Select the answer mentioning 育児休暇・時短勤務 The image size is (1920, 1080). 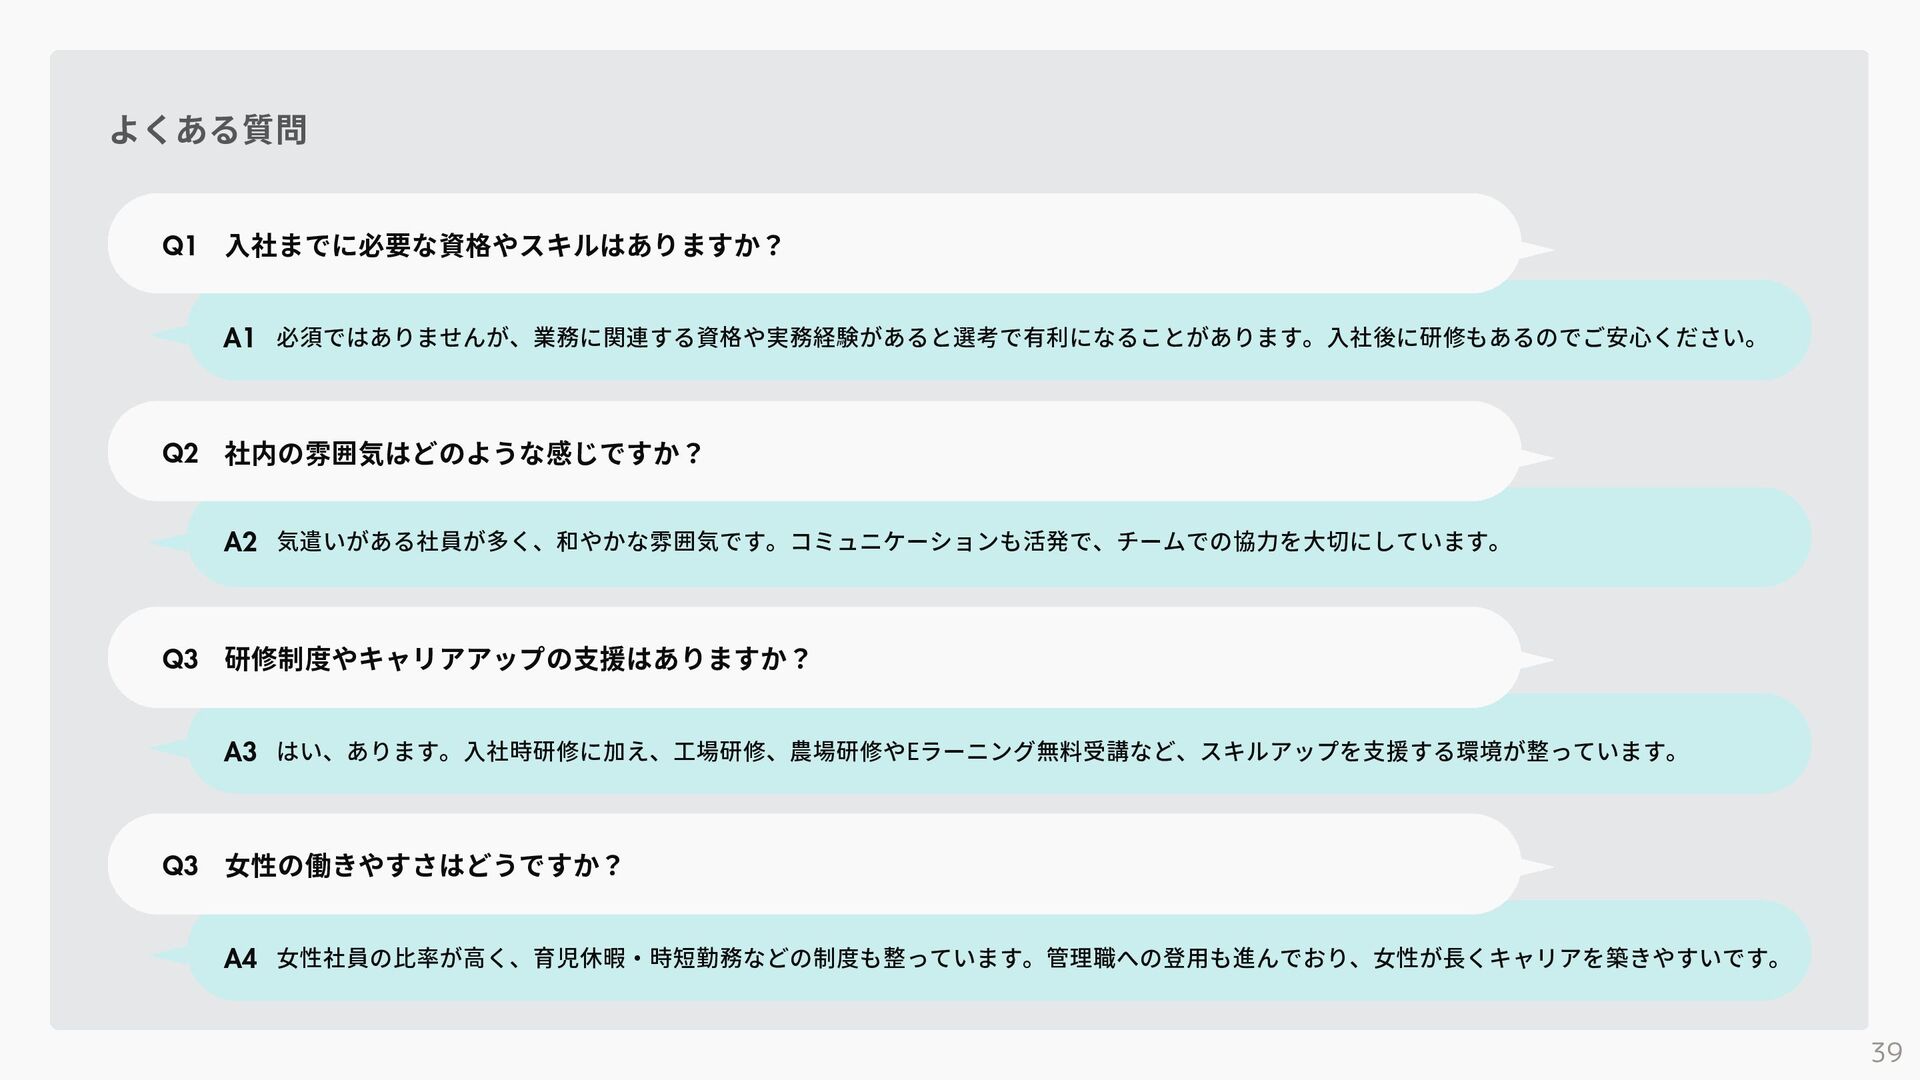[x=1029, y=958]
